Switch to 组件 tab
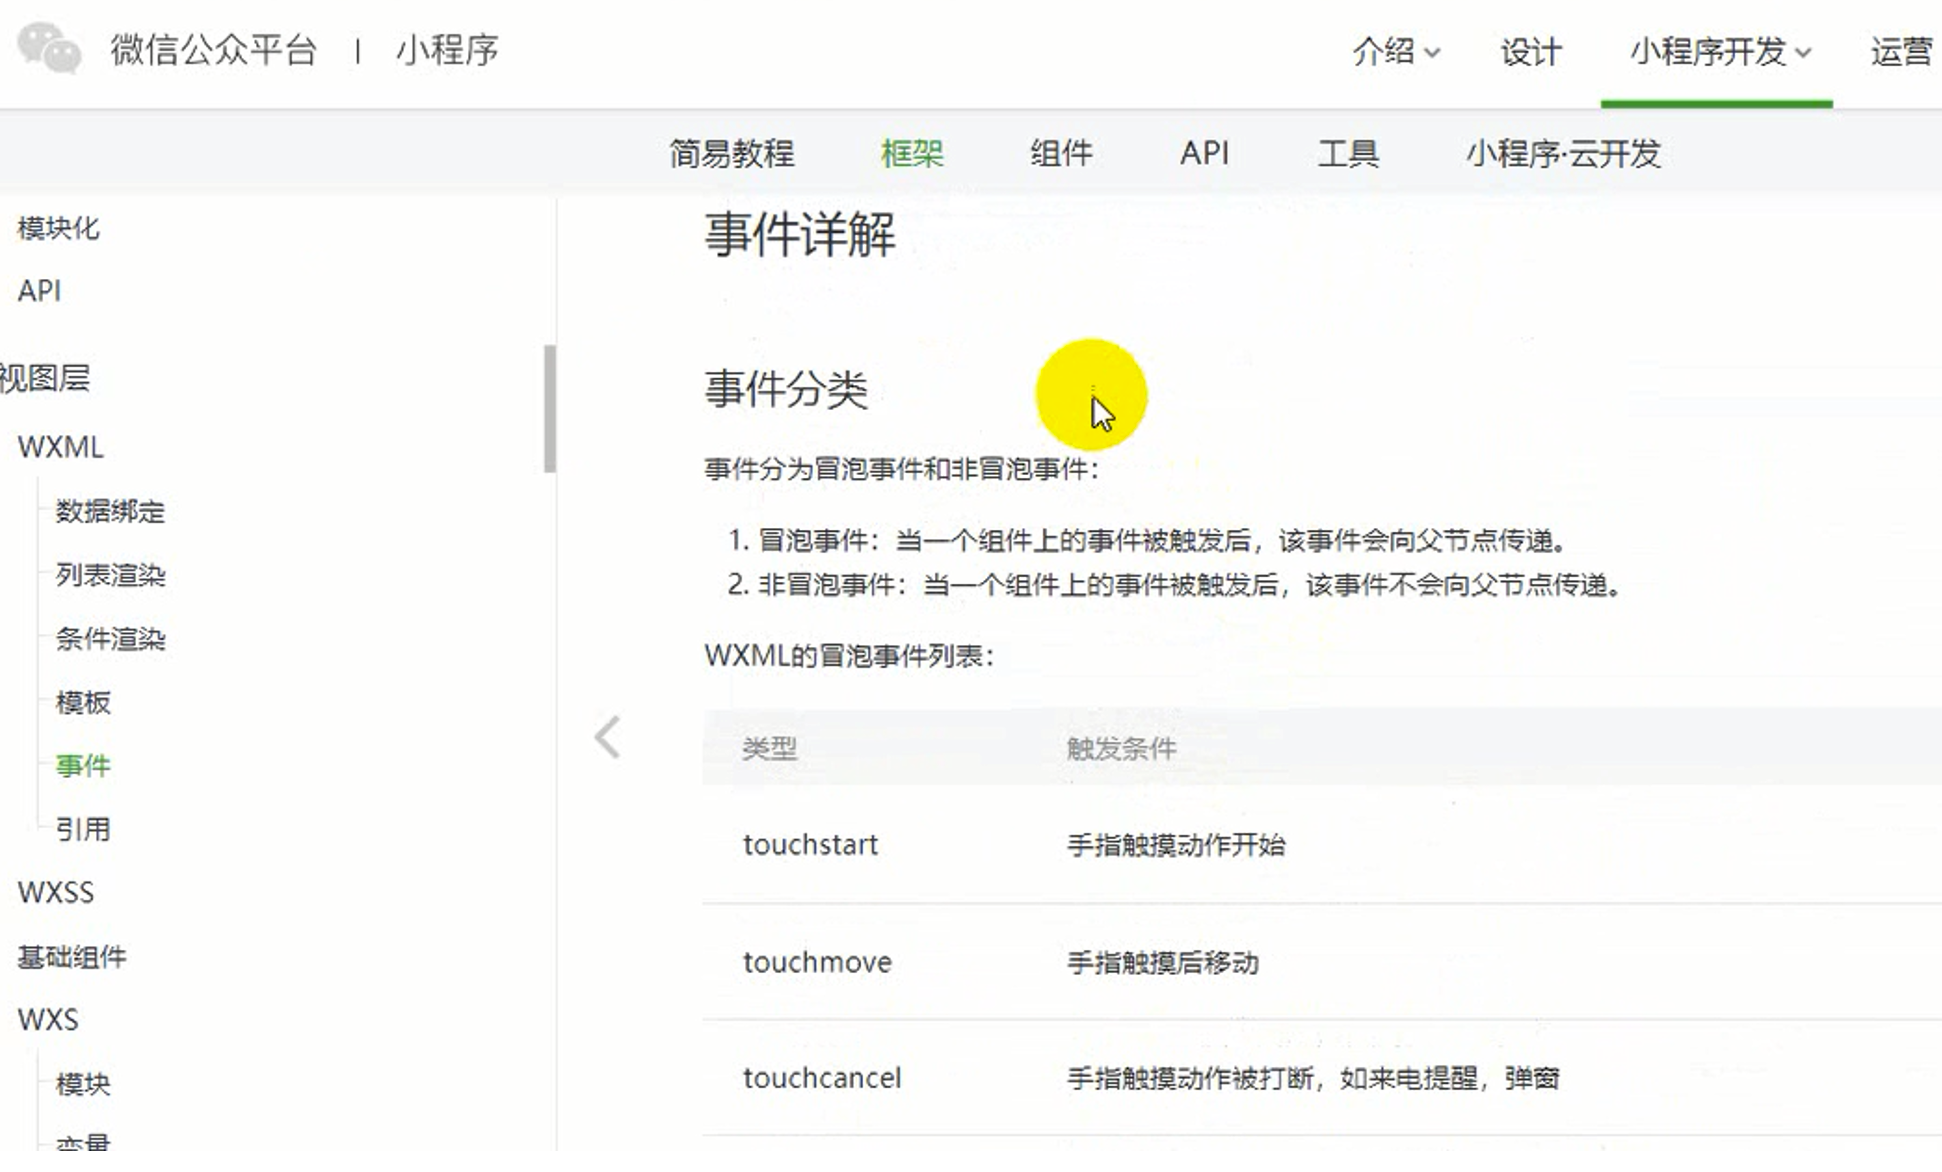The height and width of the screenshot is (1172, 1942). (1061, 153)
